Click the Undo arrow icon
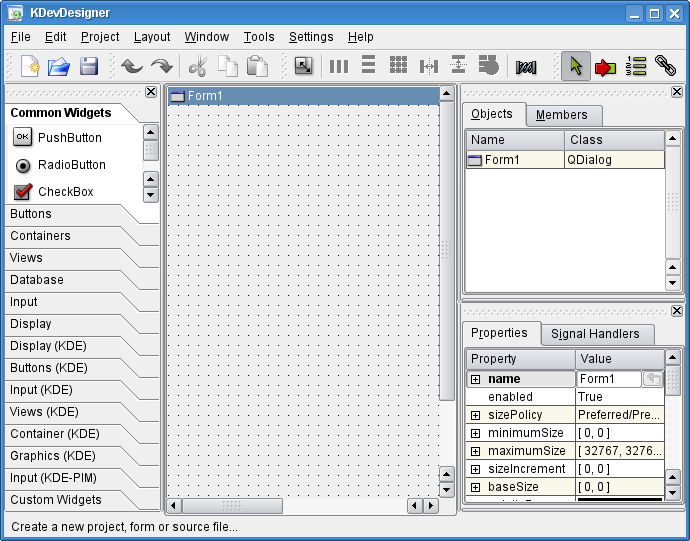 pyautogui.click(x=132, y=67)
